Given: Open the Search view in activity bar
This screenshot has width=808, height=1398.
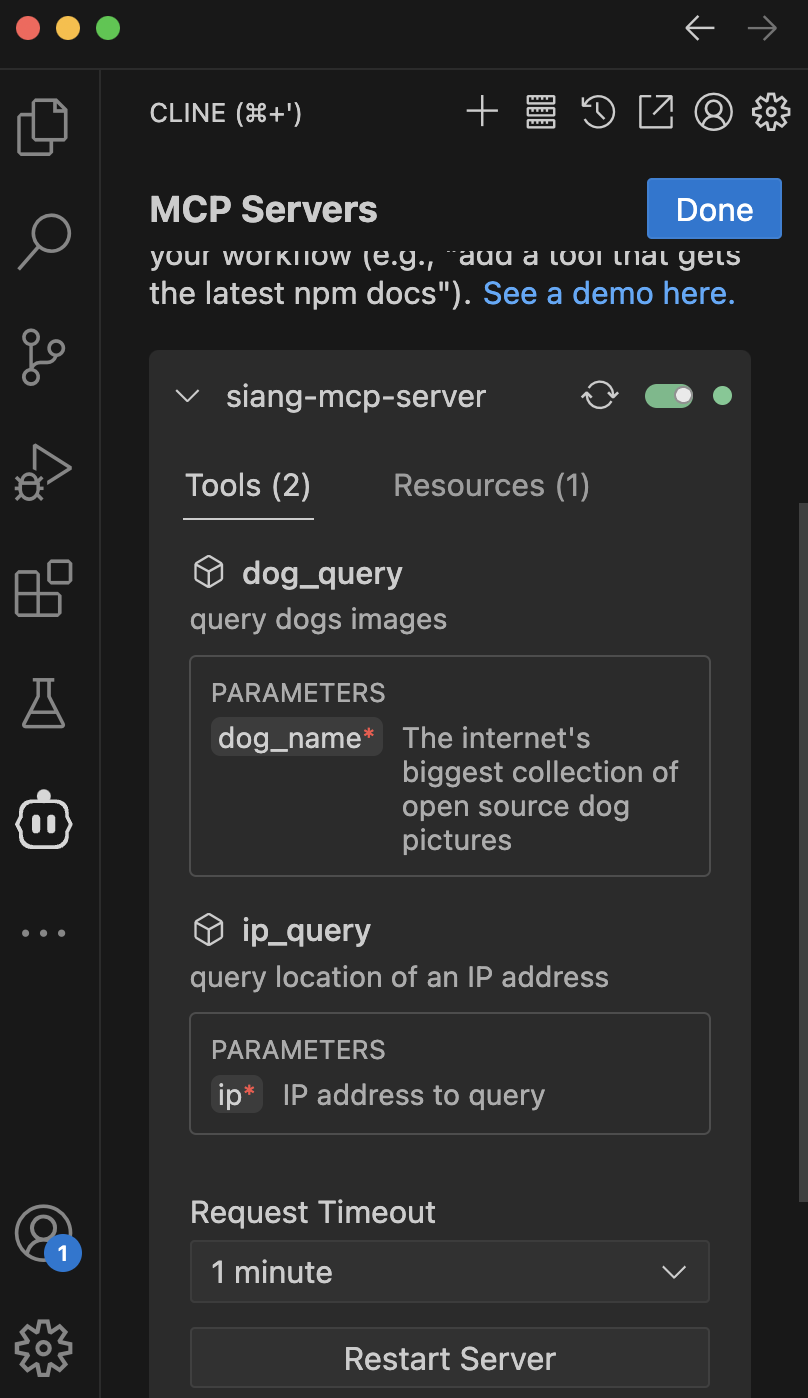Looking at the screenshot, I should pos(43,241).
